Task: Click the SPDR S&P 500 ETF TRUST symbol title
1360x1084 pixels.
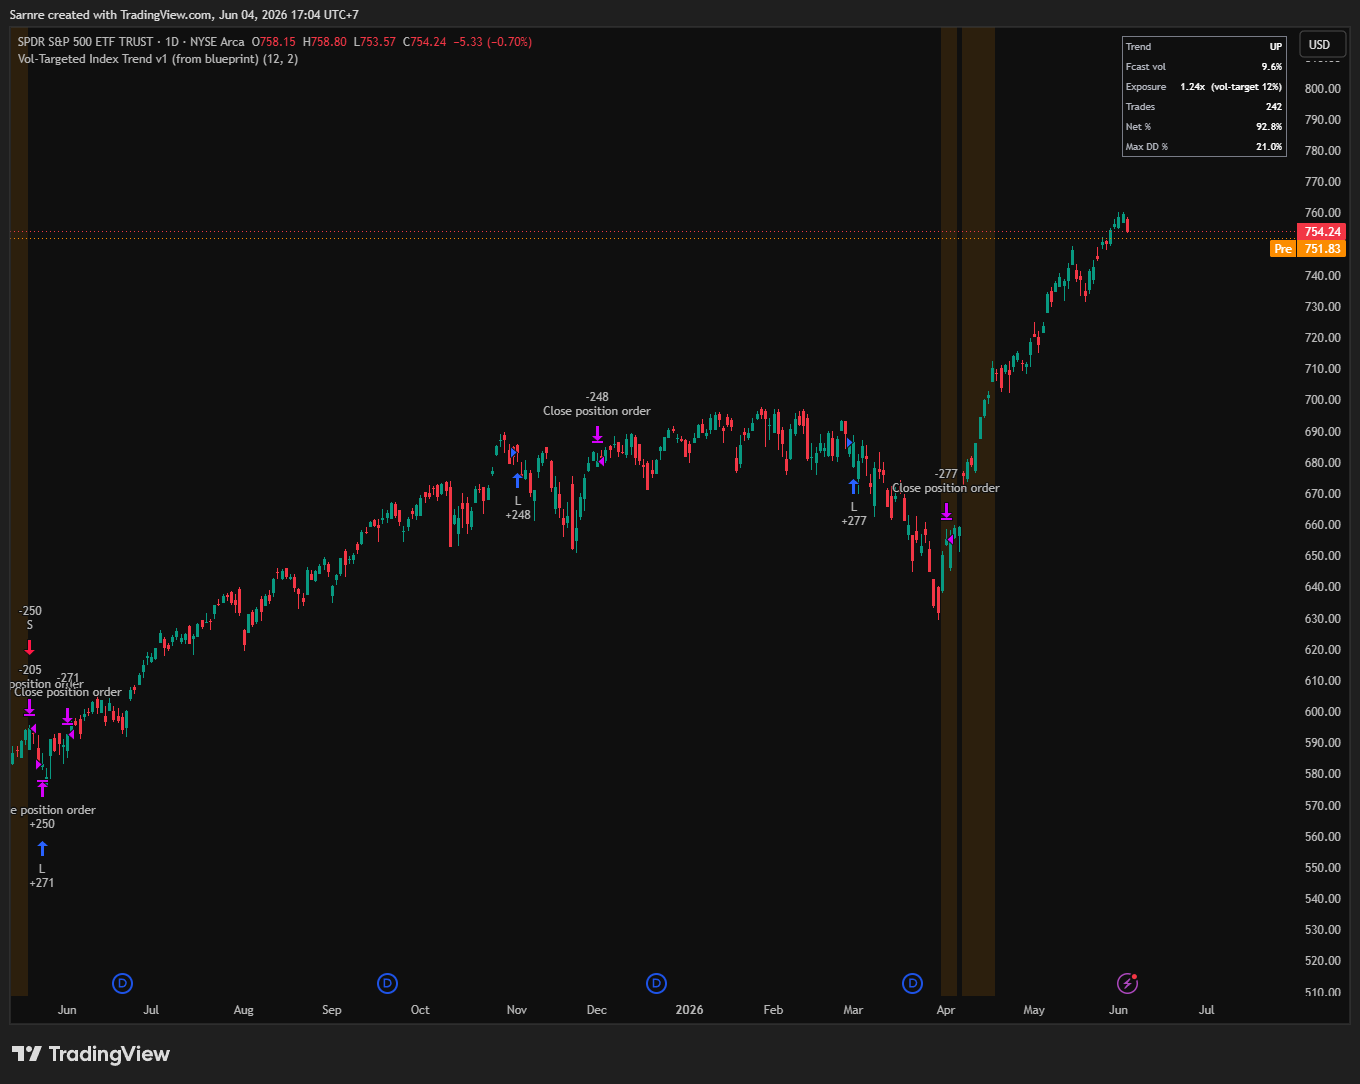Action: coord(86,42)
